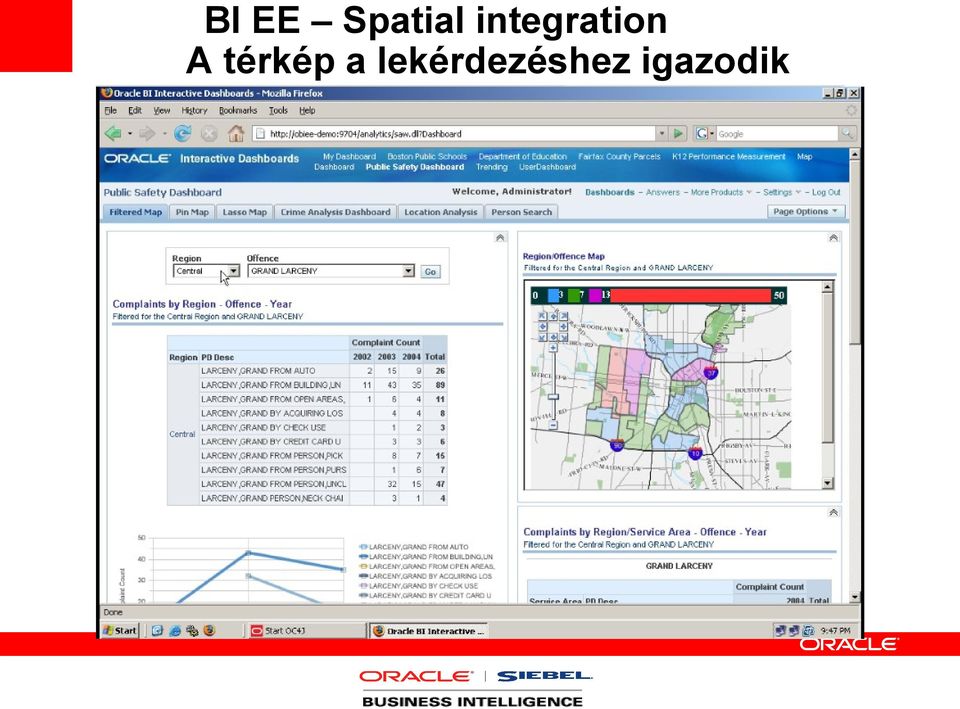
Task: Click the green legend swatch labeled 7
Action: coord(574,295)
